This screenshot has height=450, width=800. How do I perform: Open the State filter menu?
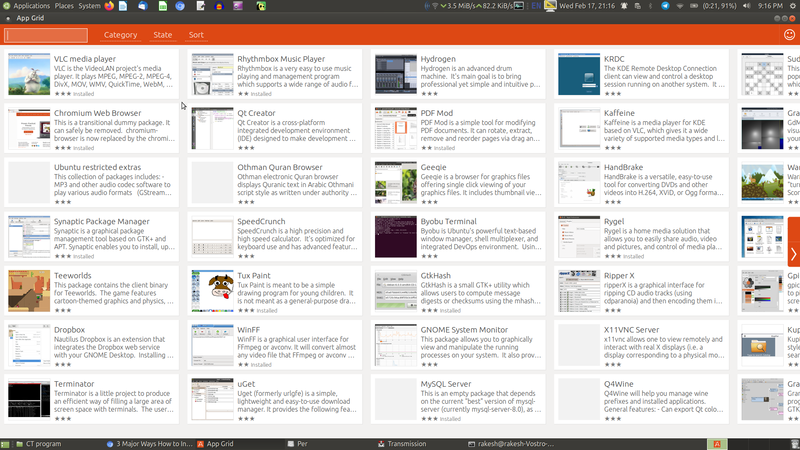coord(163,35)
